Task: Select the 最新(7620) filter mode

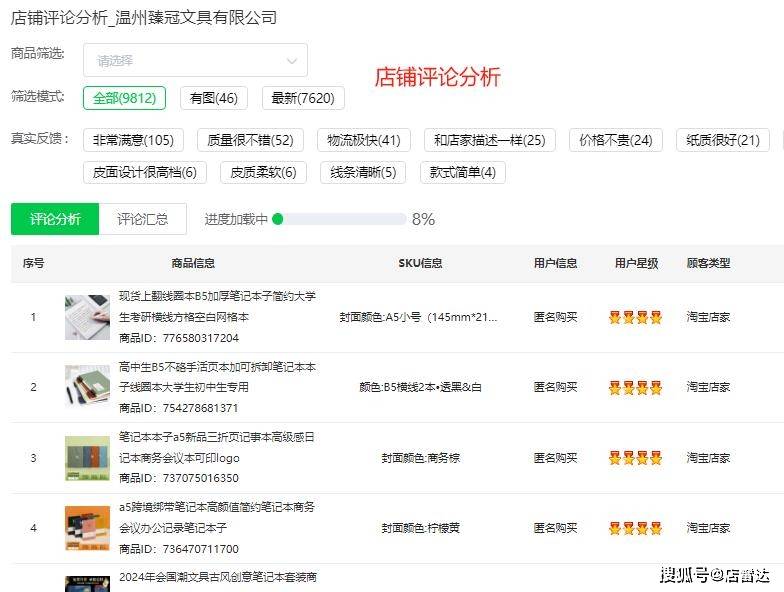Action: point(303,98)
